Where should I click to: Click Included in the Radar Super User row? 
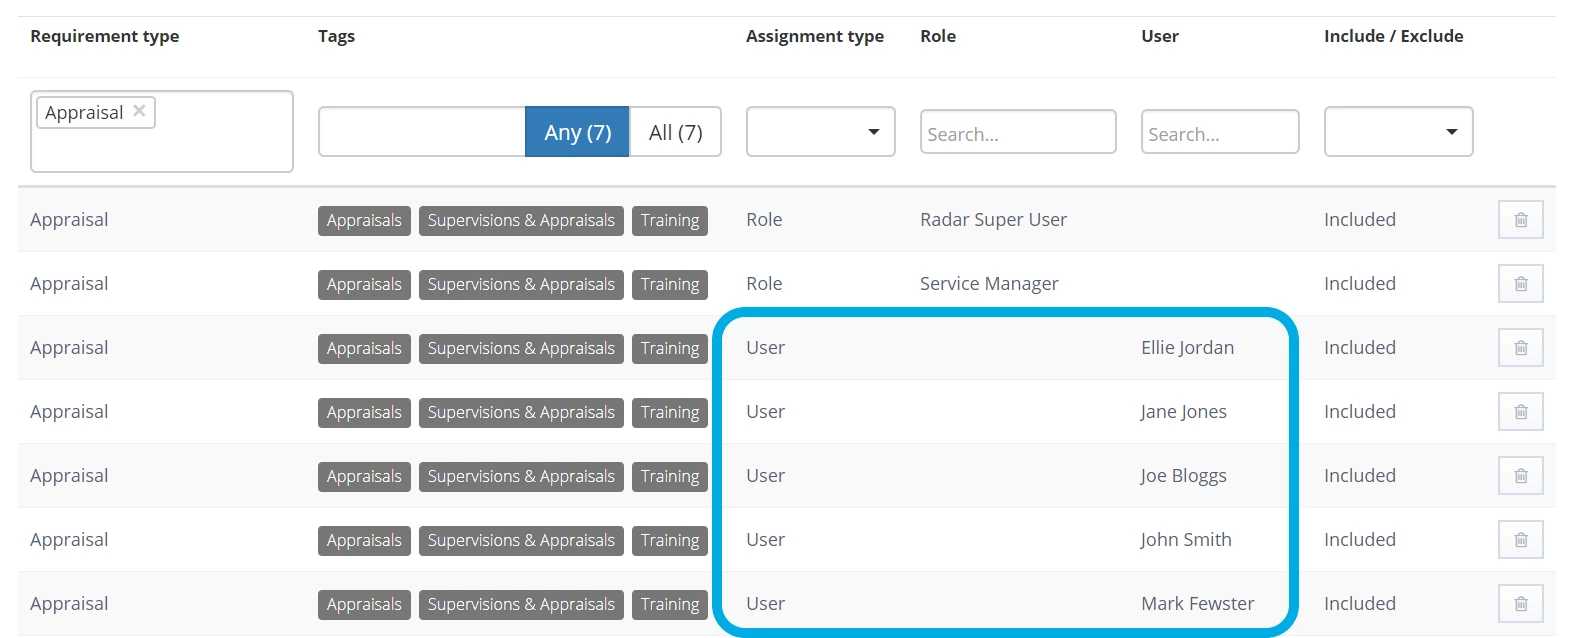(x=1360, y=220)
